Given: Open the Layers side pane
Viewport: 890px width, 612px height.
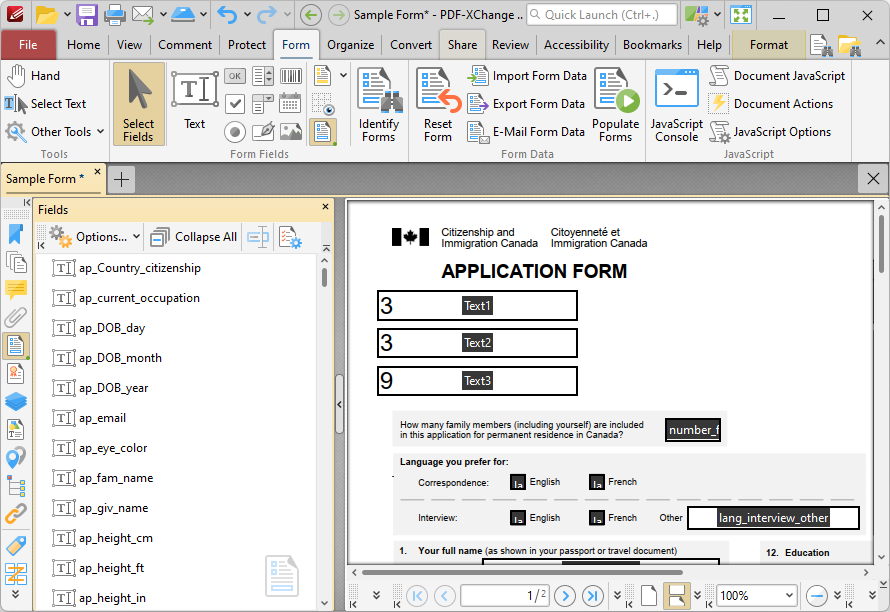Looking at the screenshot, I should pos(16,401).
